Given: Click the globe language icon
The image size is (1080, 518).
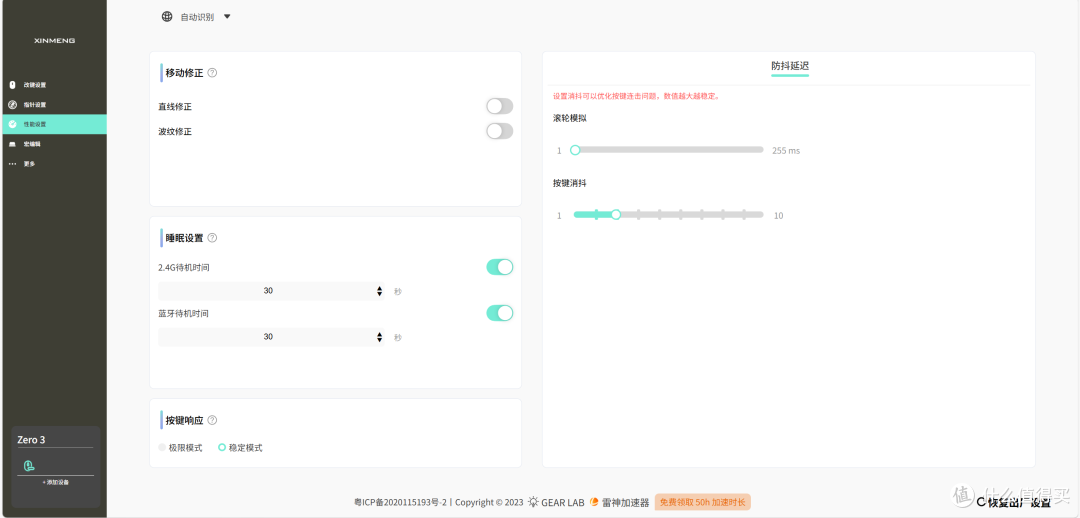Looking at the screenshot, I should [x=167, y=17].
